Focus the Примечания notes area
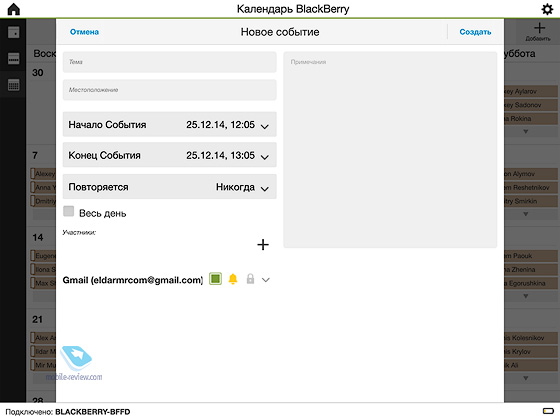 [x=390, y=150]
